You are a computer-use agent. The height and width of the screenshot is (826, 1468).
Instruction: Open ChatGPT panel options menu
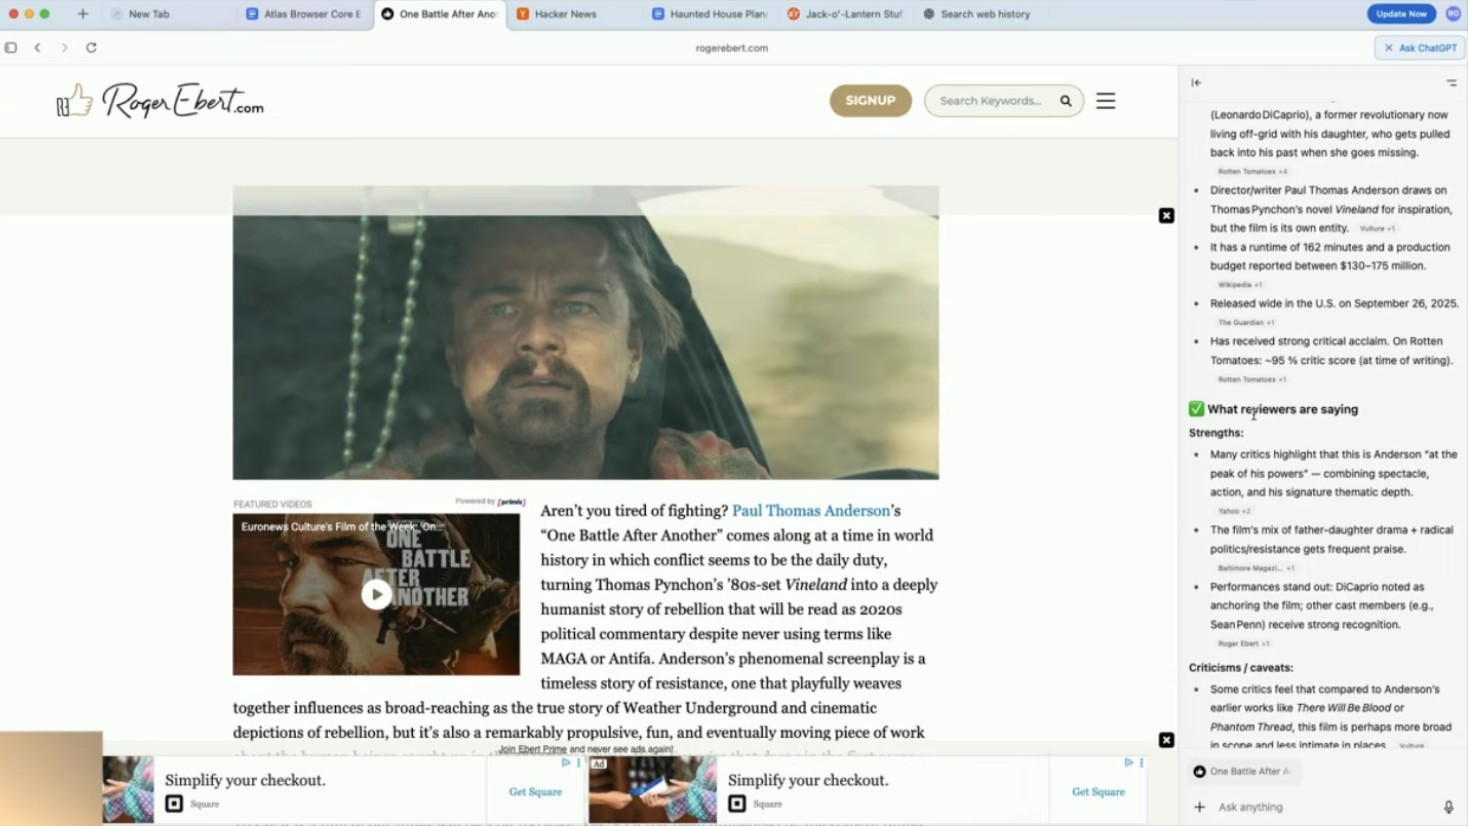pos(1451,83)
